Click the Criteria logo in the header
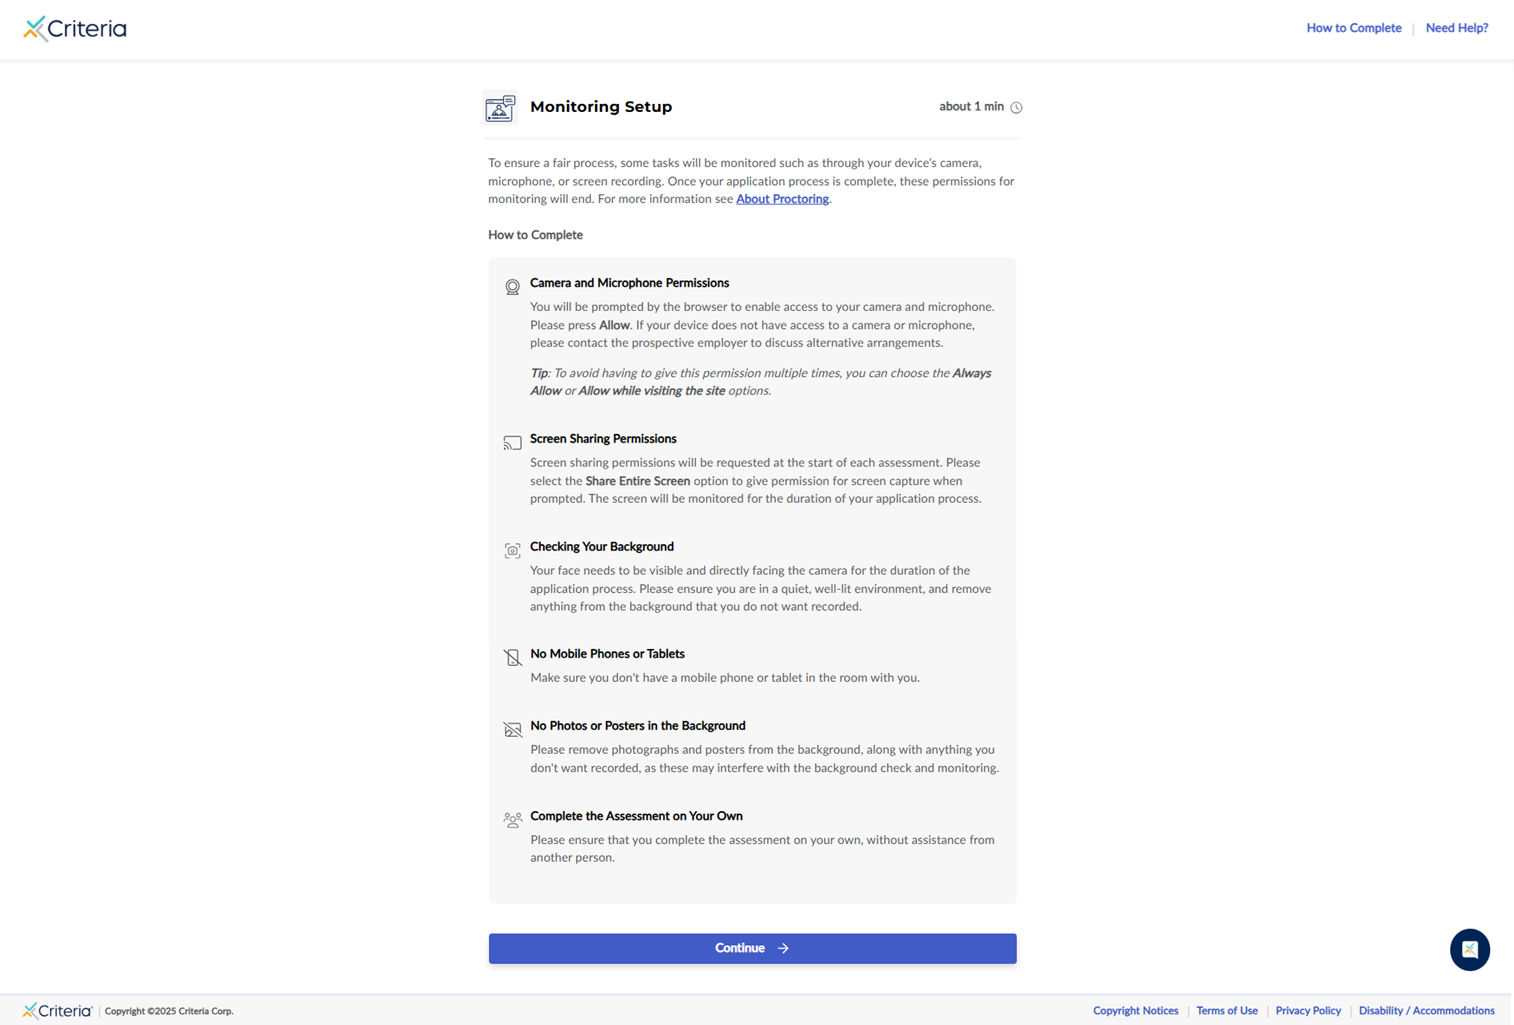 tap(75, 28)
